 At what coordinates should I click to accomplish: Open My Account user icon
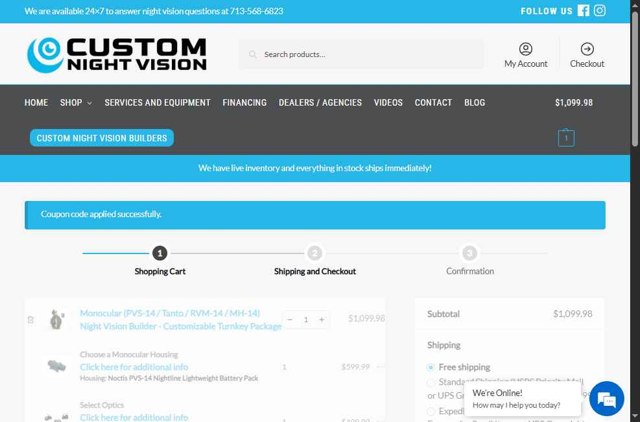[525, 49]
